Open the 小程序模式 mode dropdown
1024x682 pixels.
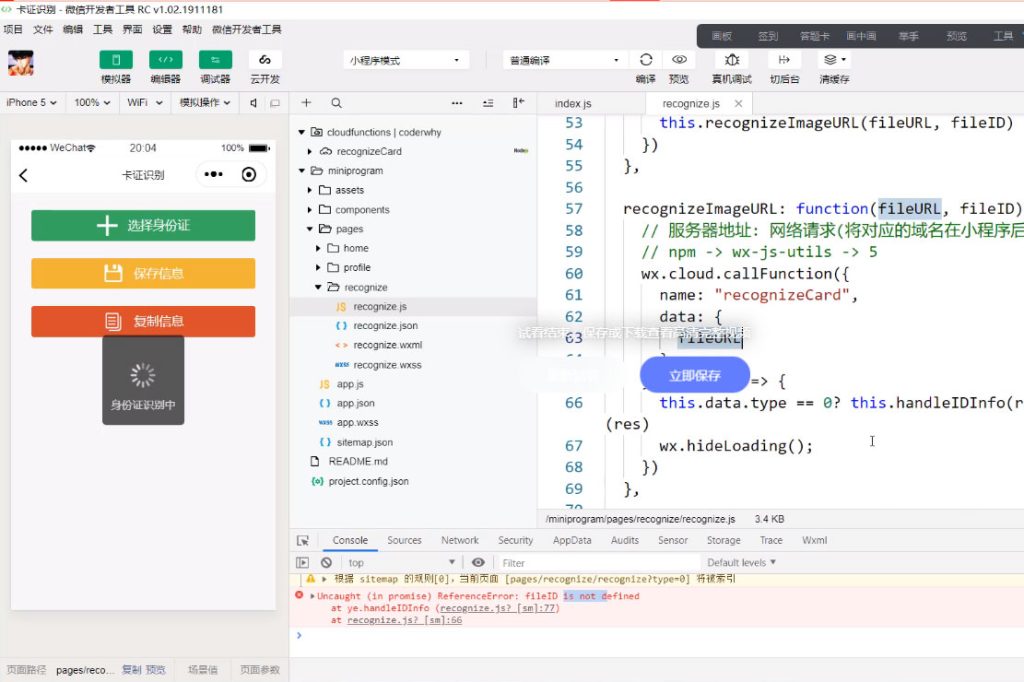coord(405,60)
